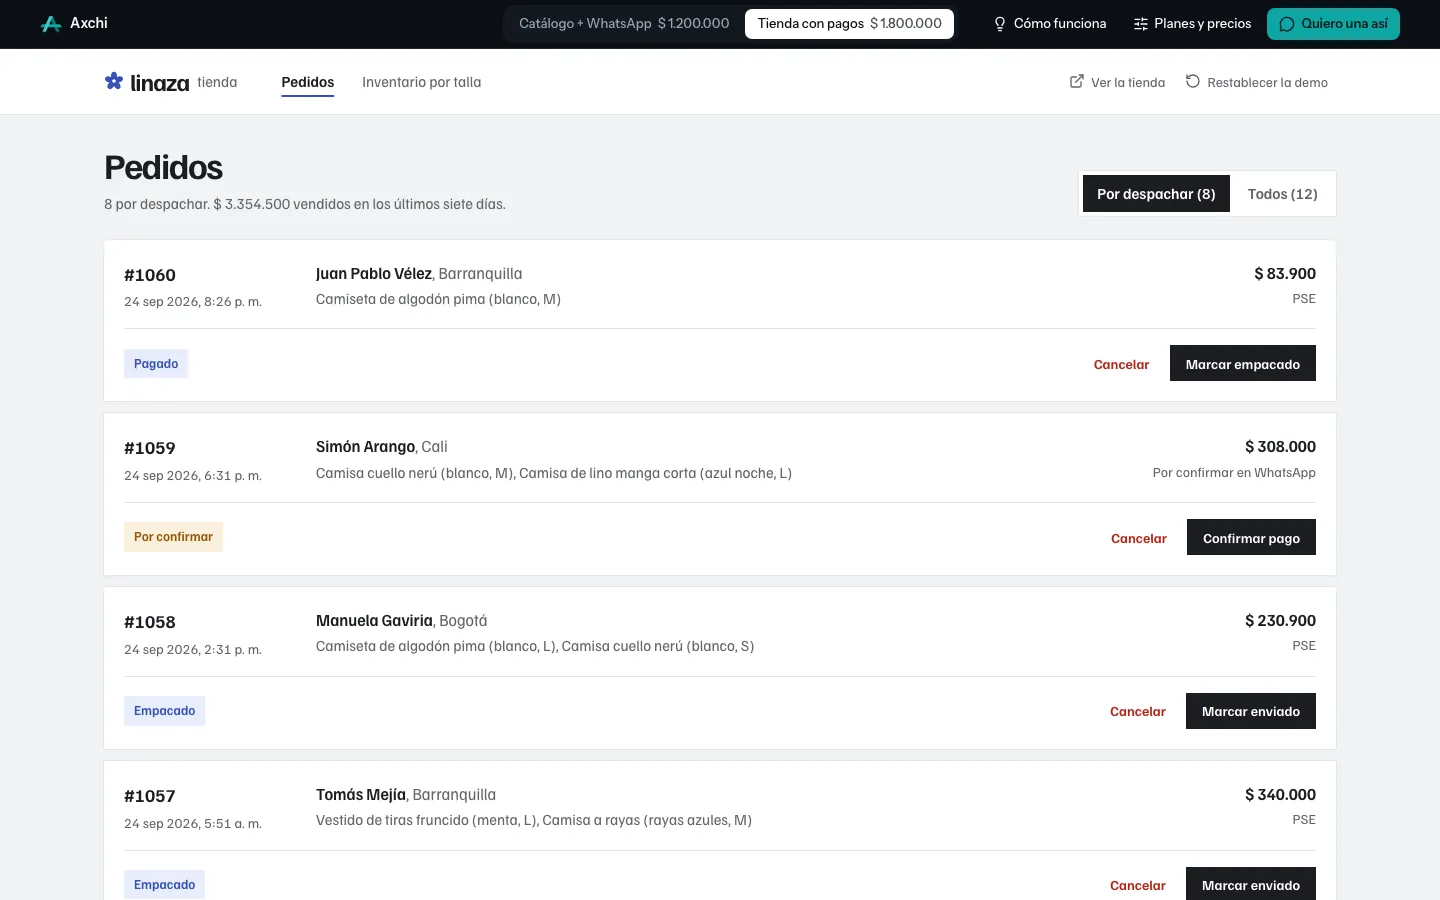The image size is (1440, 900).
Task: Switch to Inventario por talla tab
Action: [421, 82]
